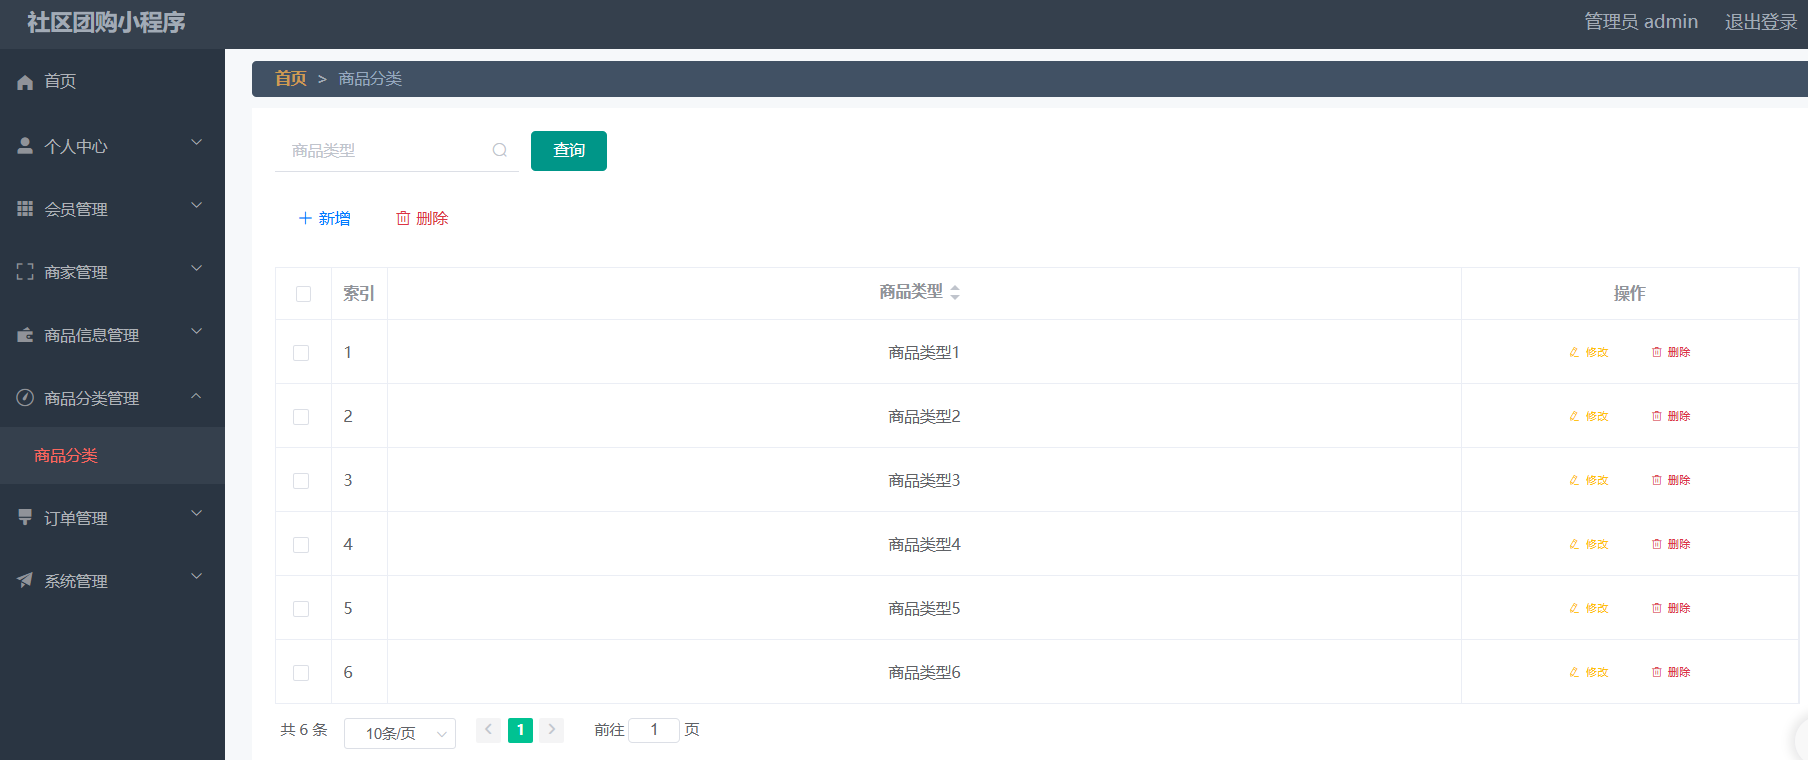
Task: Click the 管理员 admin label
Action: pos(1641,22)
